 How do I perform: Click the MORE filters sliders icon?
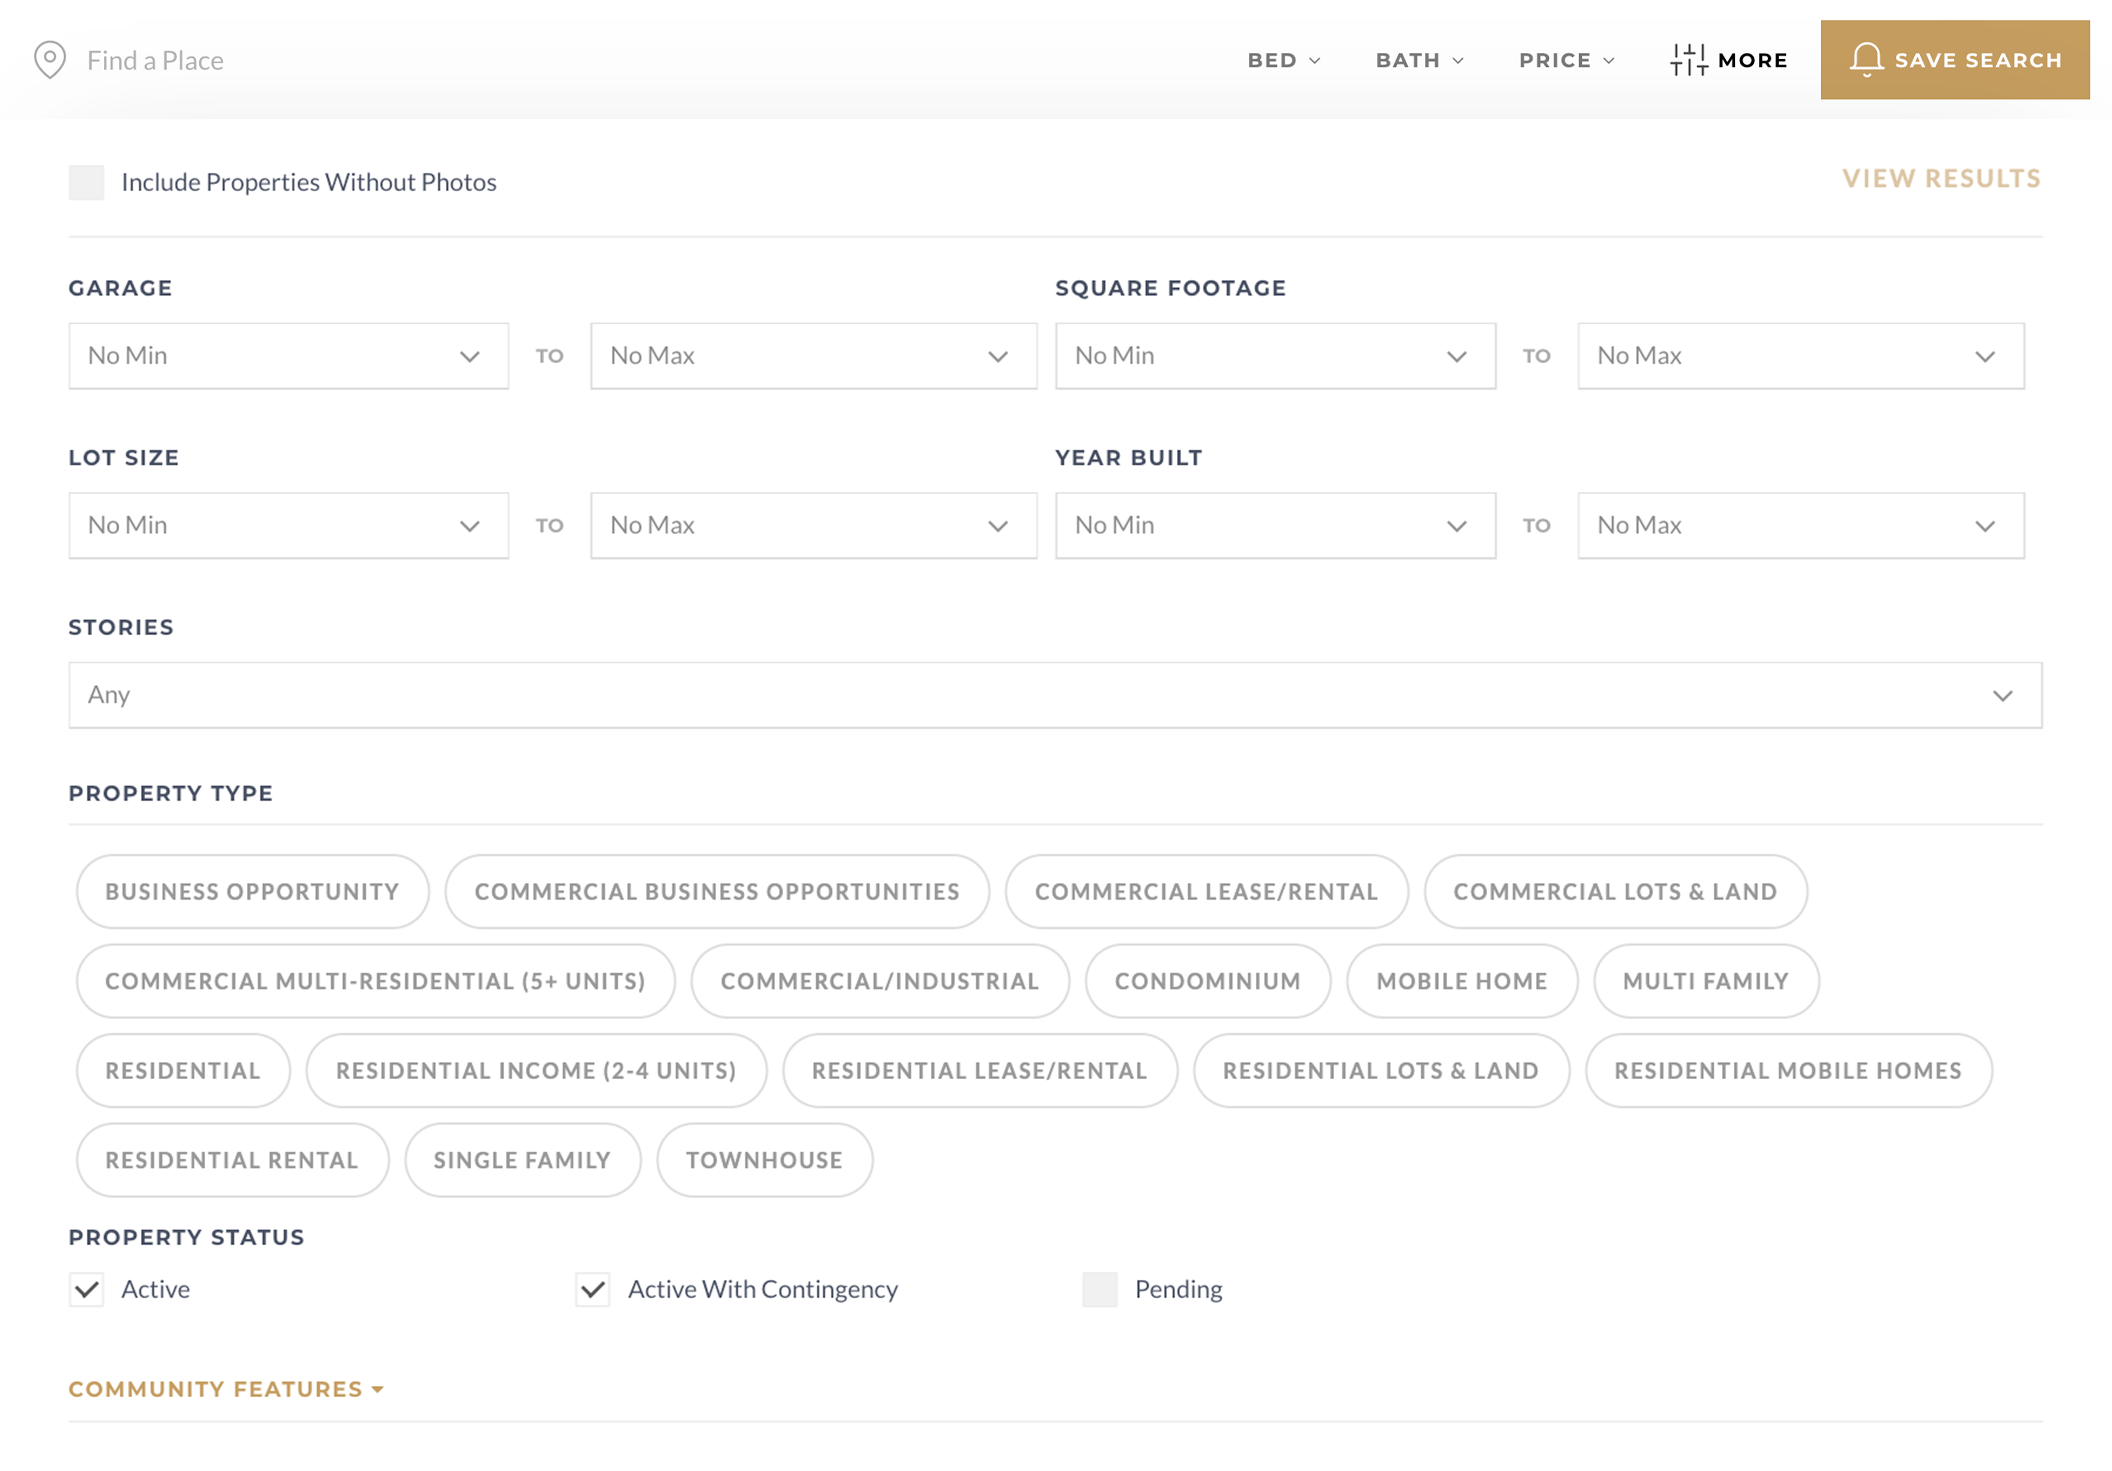point(1688,60)
